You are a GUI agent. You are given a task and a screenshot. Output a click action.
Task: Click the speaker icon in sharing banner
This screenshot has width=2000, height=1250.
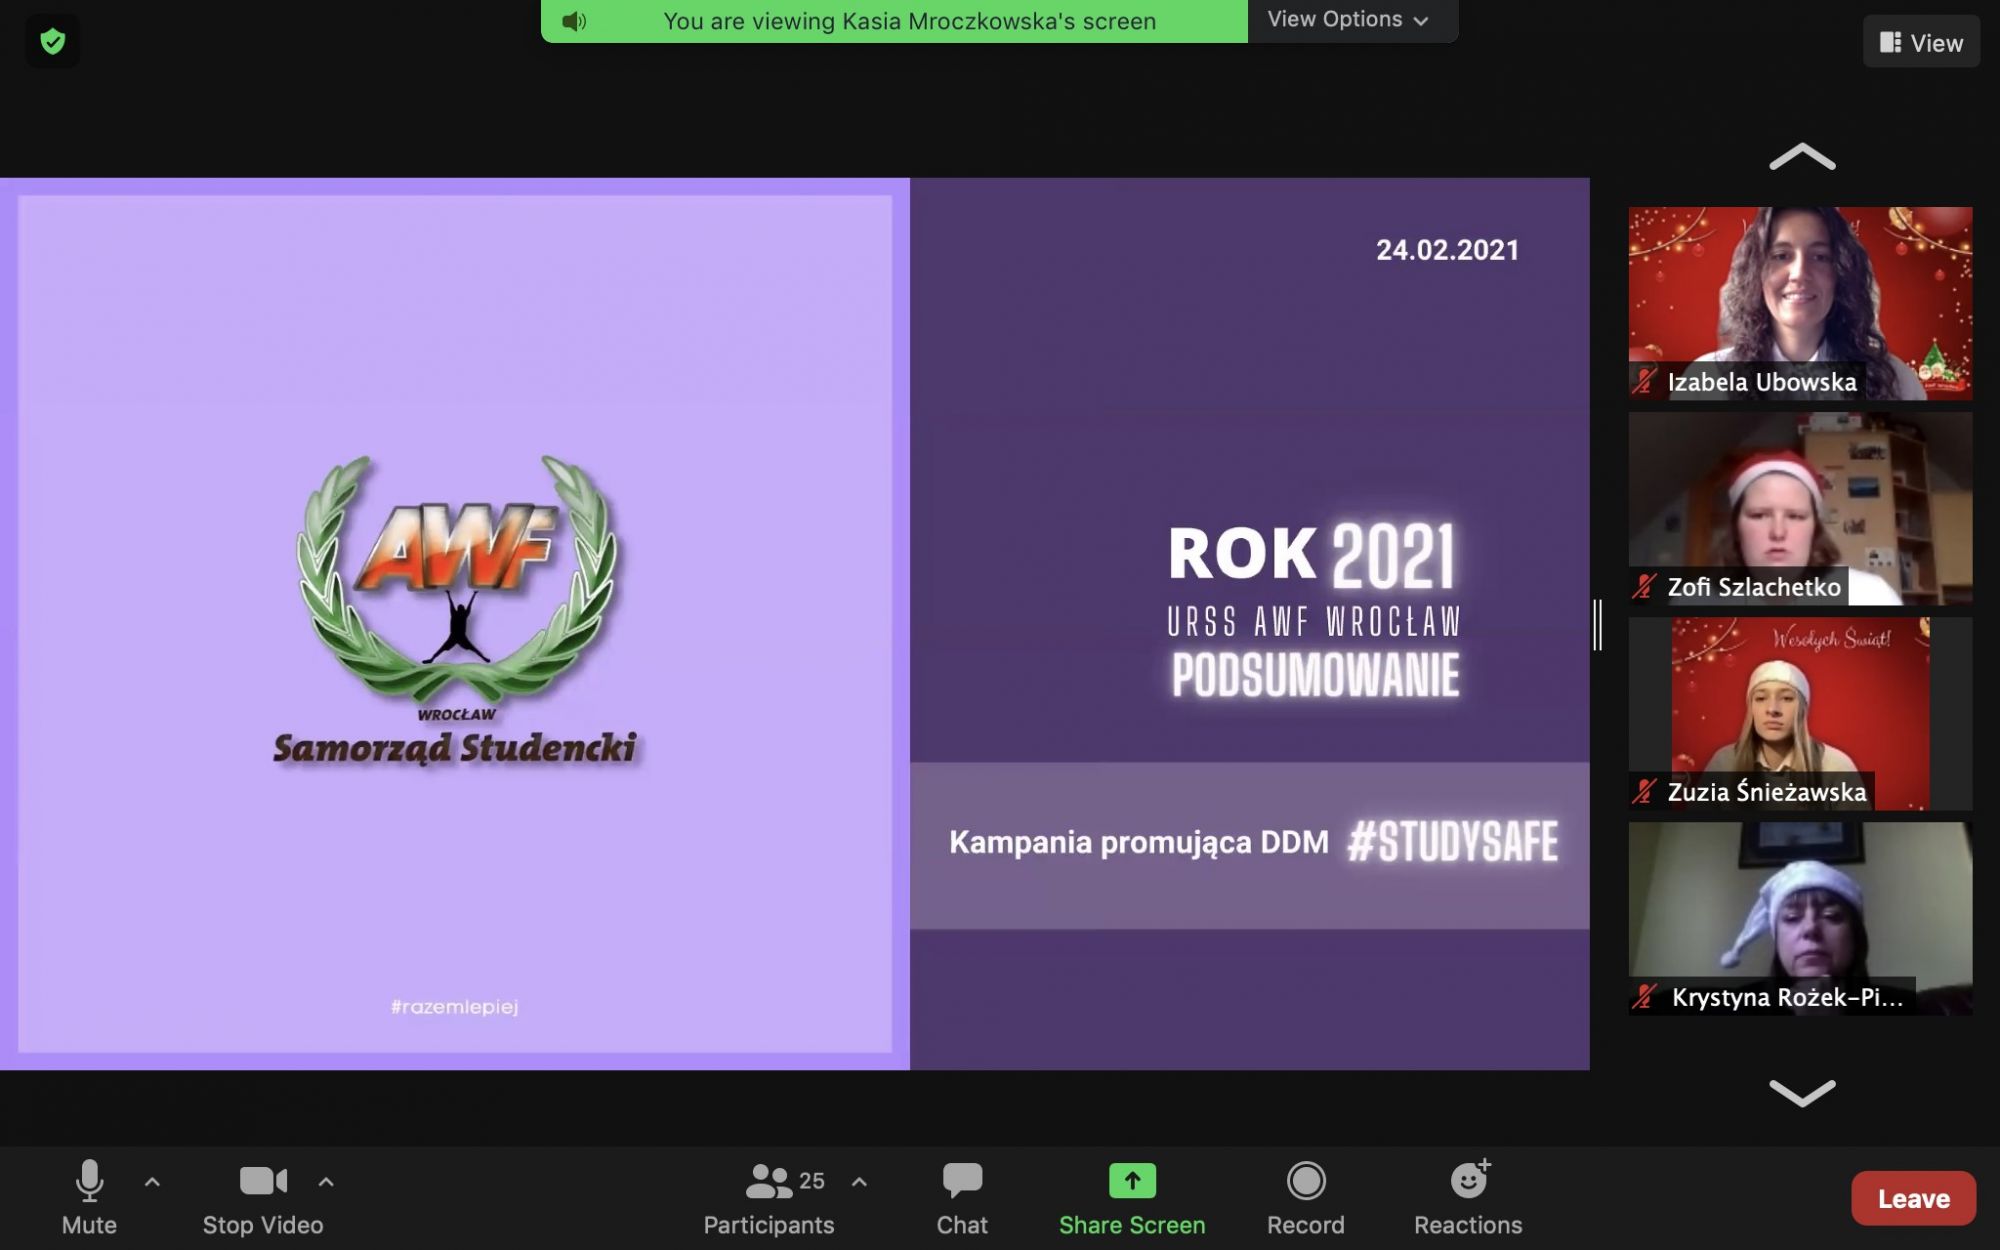coord(574,21)
